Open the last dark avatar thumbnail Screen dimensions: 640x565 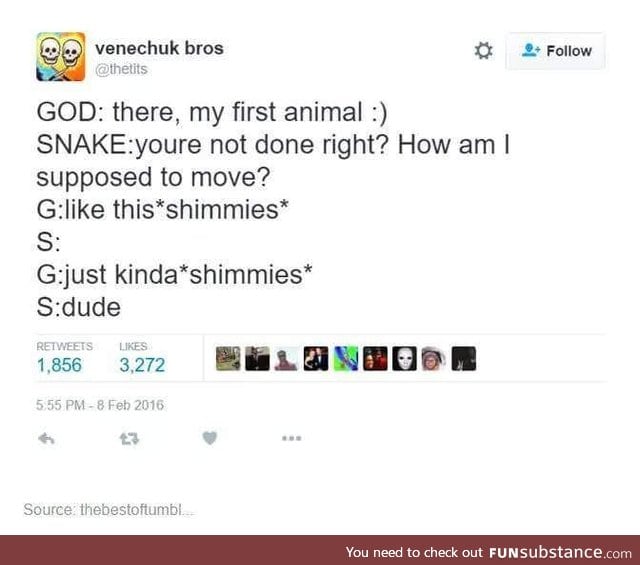tap(464, 358)
